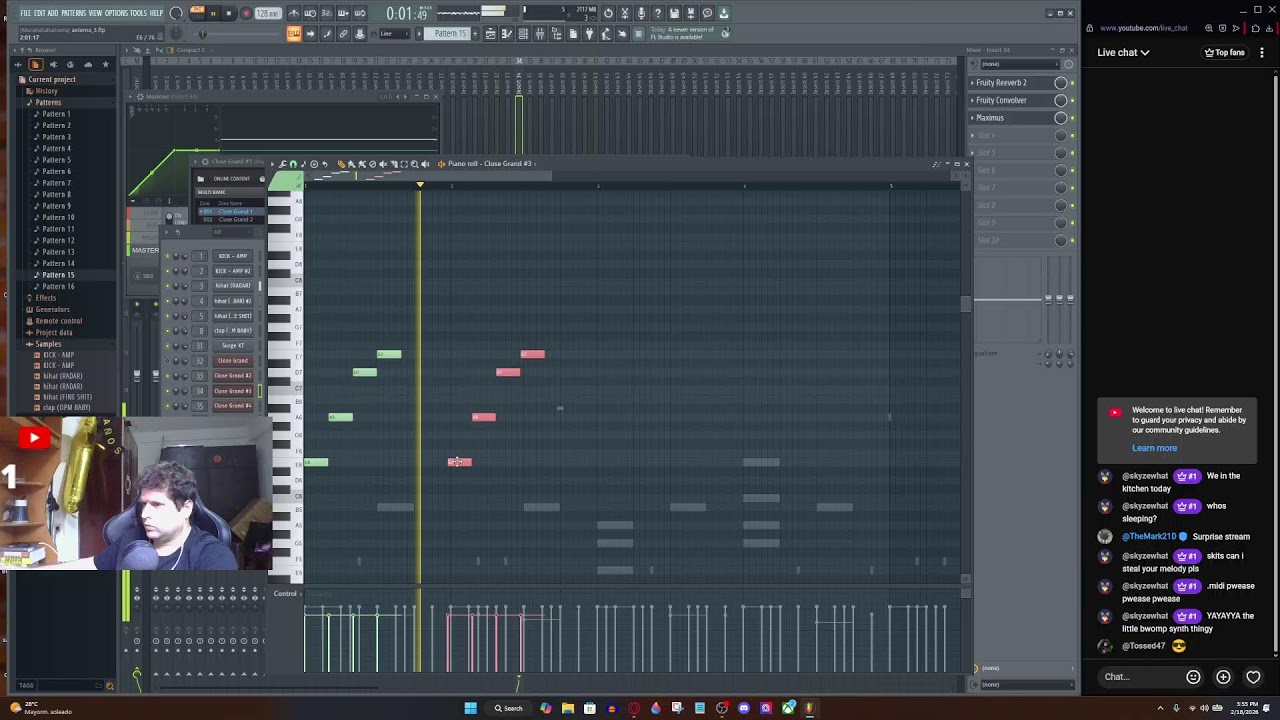Click the add pattern plus button
The image size is (1280, 720).
476,34
